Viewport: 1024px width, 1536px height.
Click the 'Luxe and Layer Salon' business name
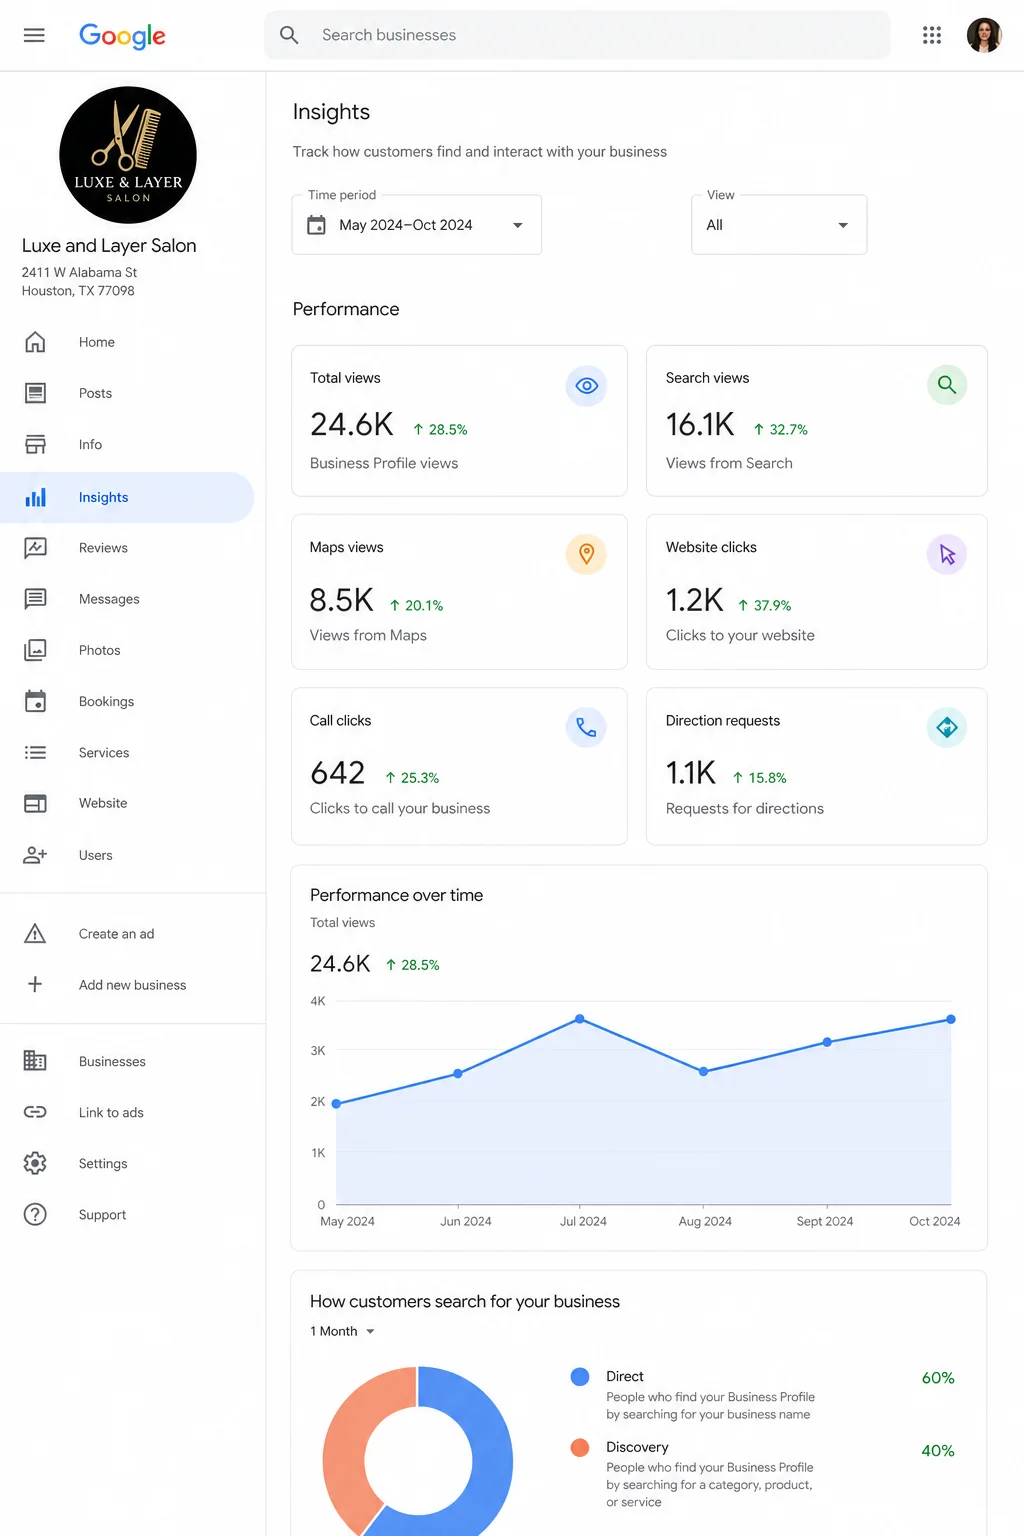(109, 245)
